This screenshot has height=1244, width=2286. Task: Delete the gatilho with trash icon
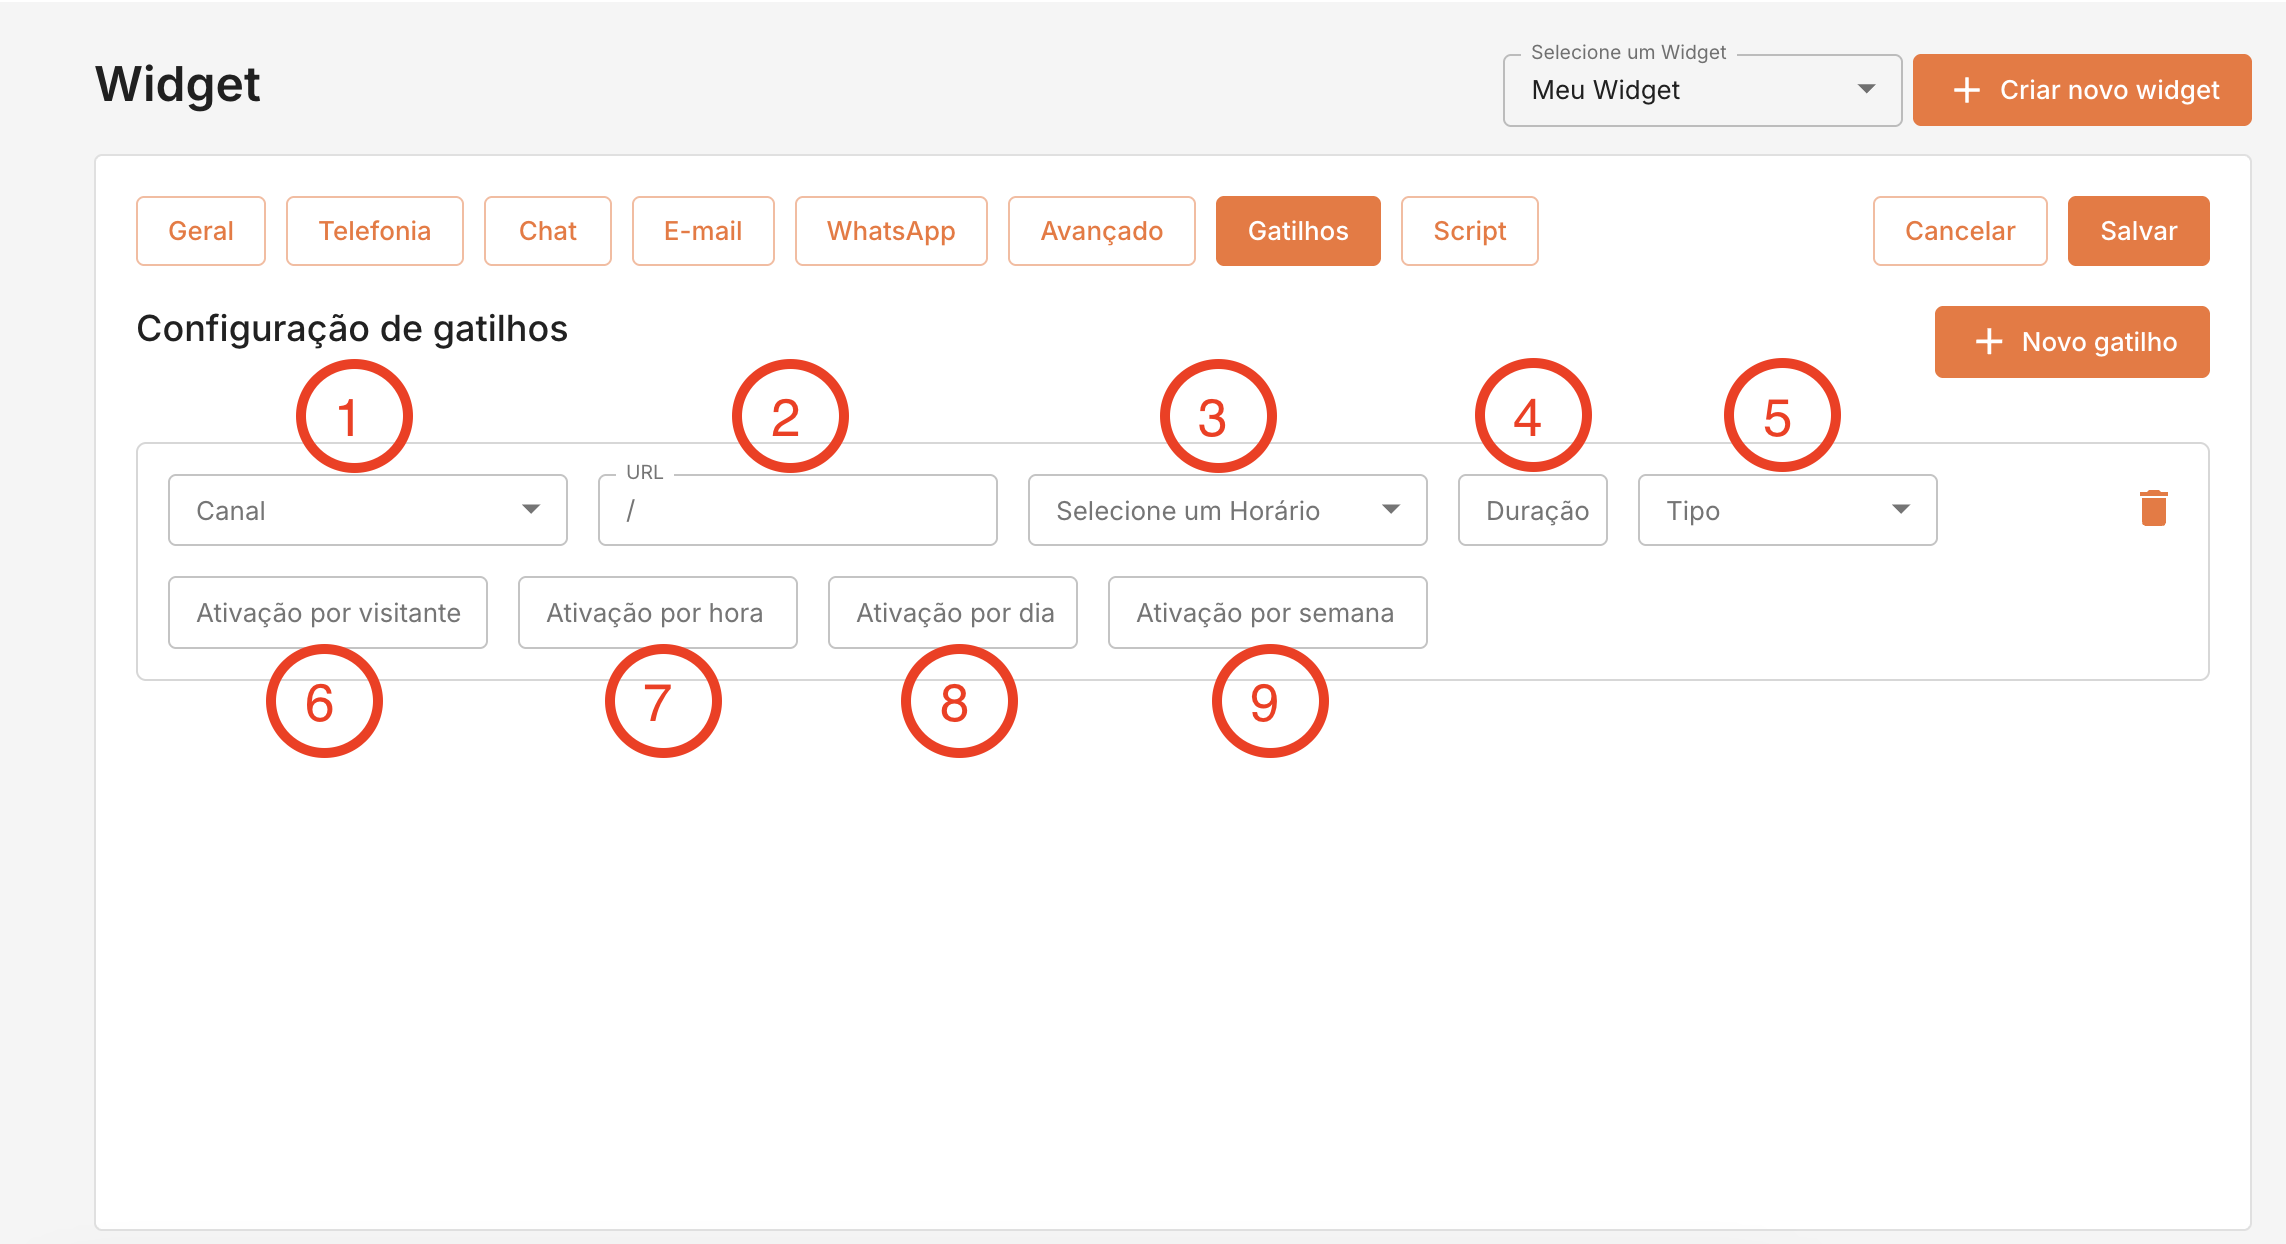point(2153,508)
